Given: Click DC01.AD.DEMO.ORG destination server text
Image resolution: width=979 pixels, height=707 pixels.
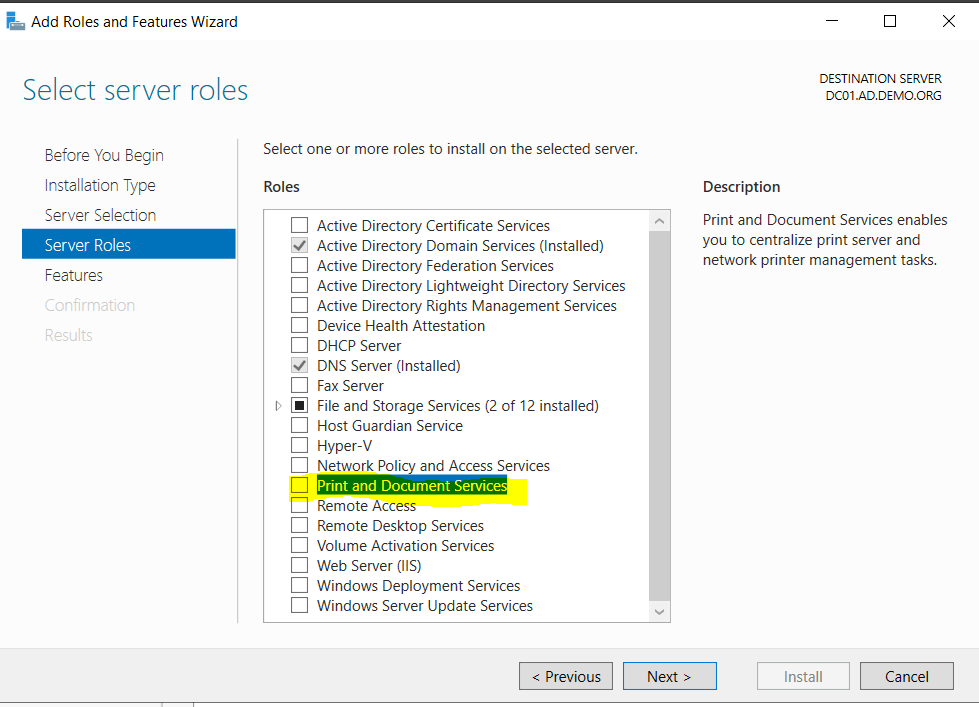Looking at the screenshot, I should [x=883, y=96].
